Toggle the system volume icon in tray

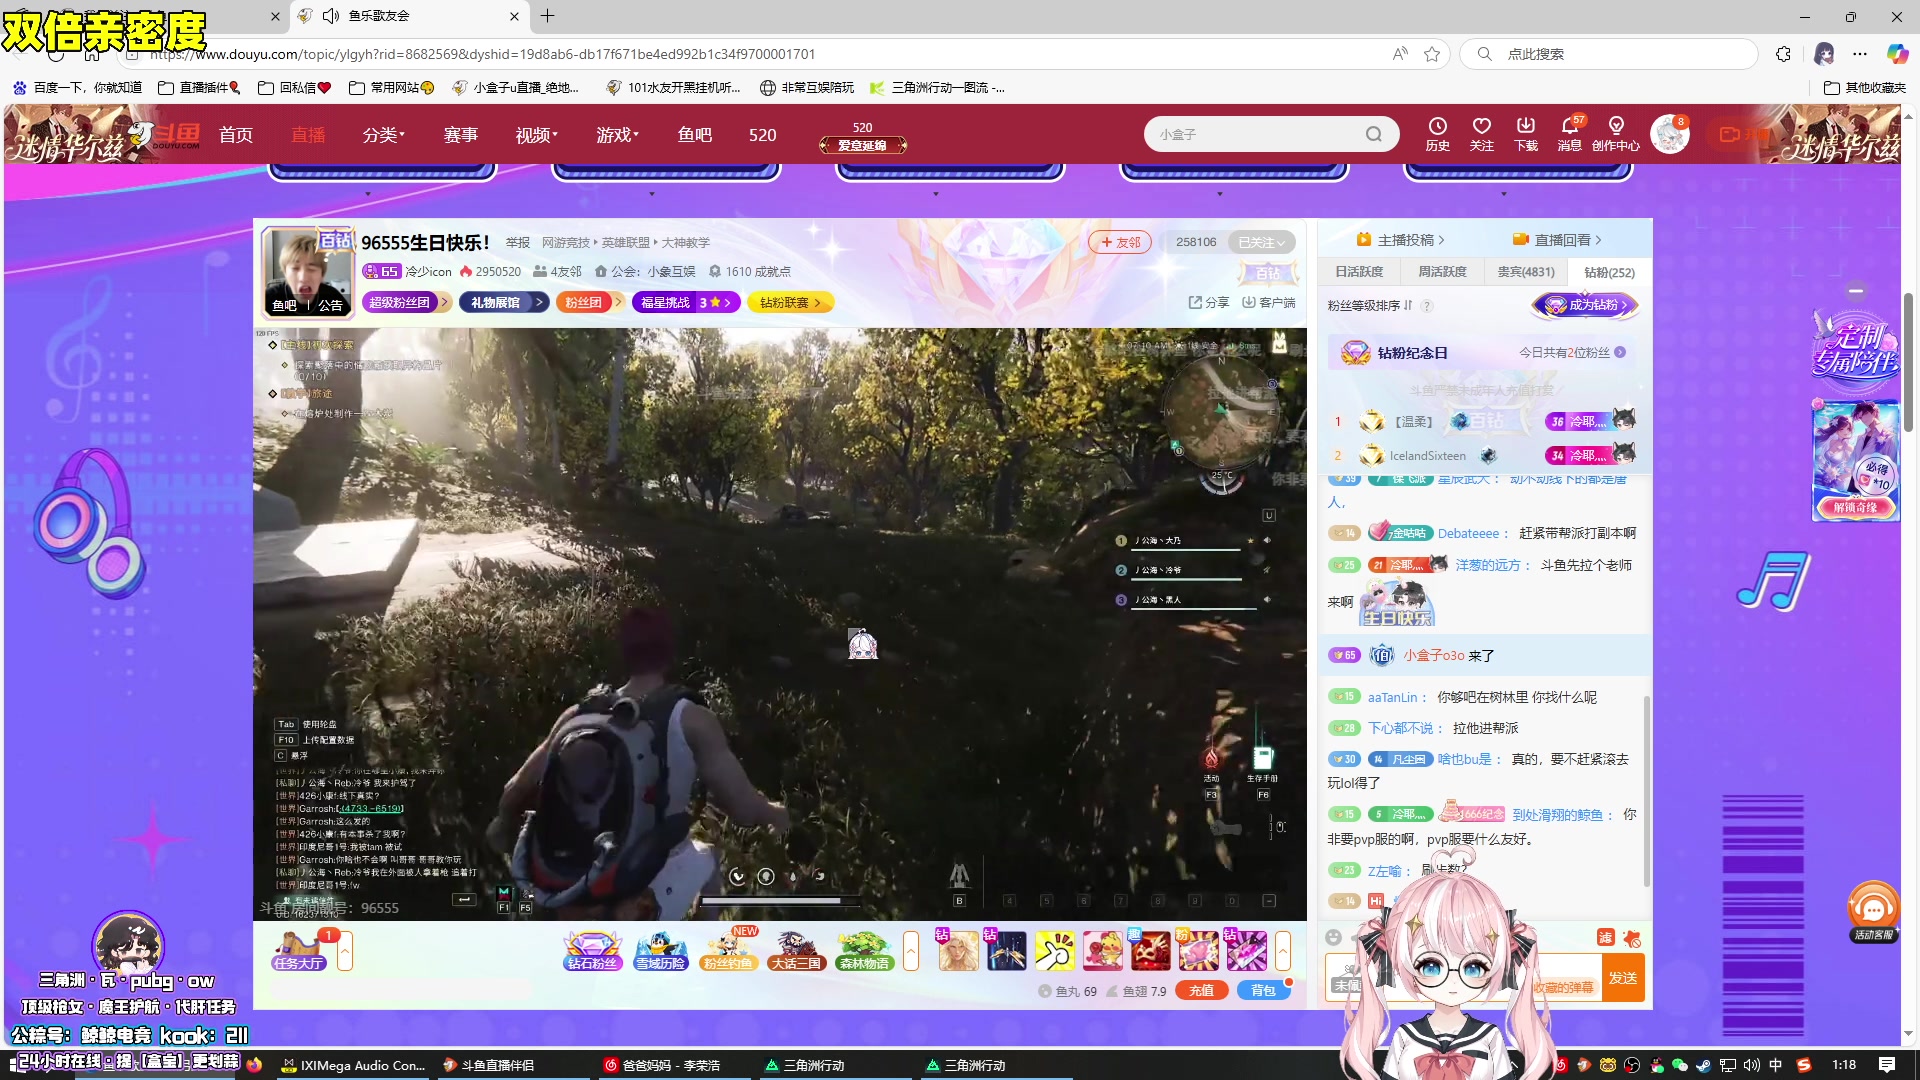pos(1752,1065)
